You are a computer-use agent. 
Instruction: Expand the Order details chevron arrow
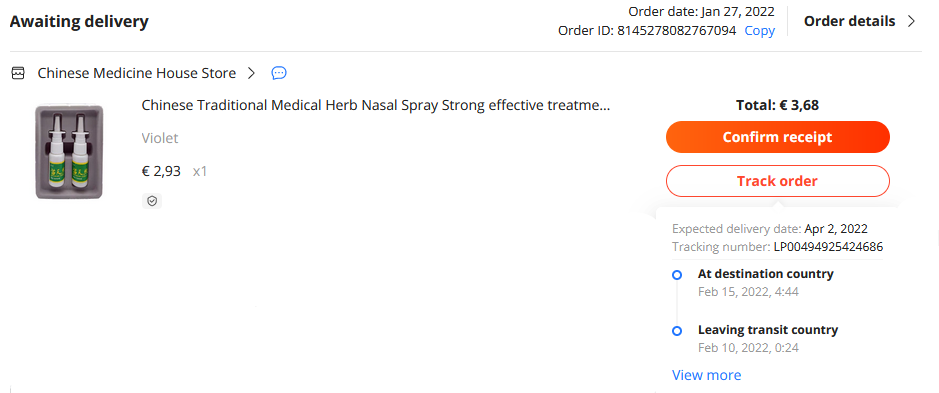[x=911, y=22]
